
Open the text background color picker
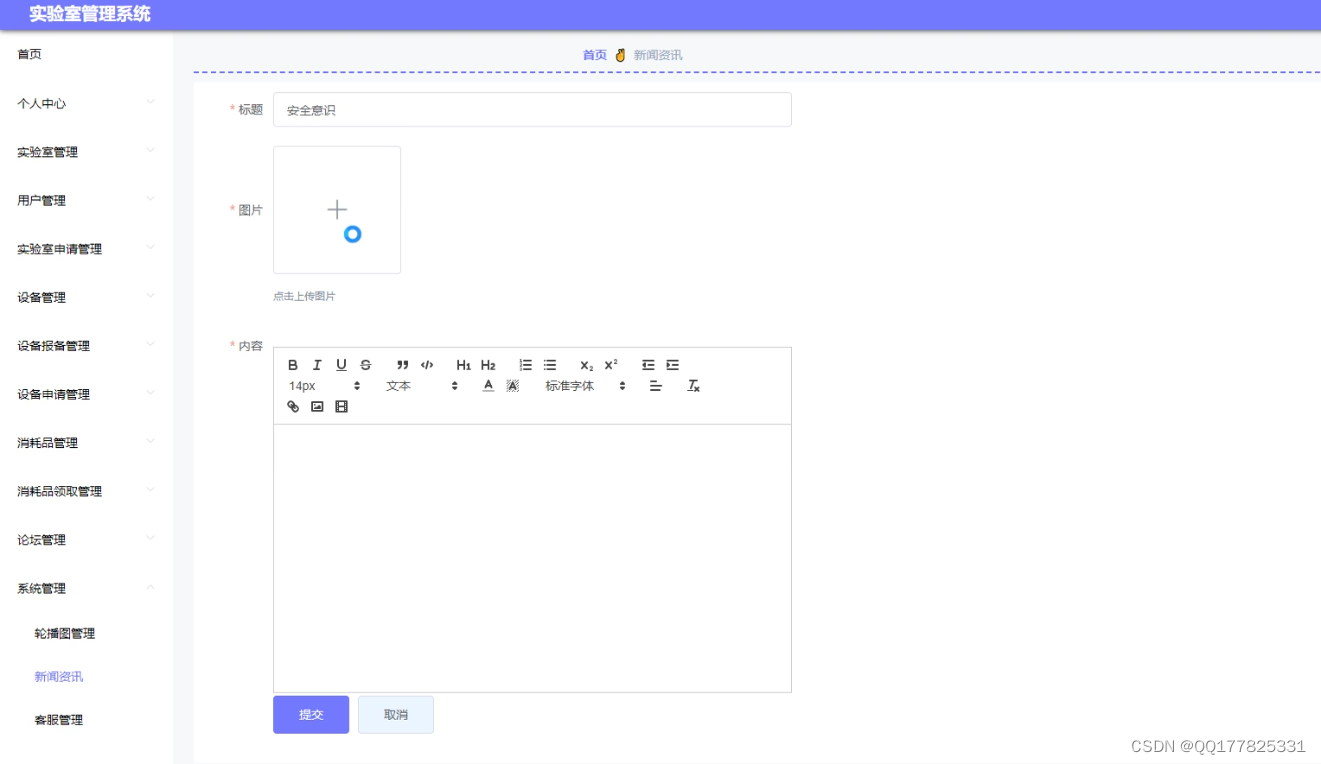tap(513, 386)
